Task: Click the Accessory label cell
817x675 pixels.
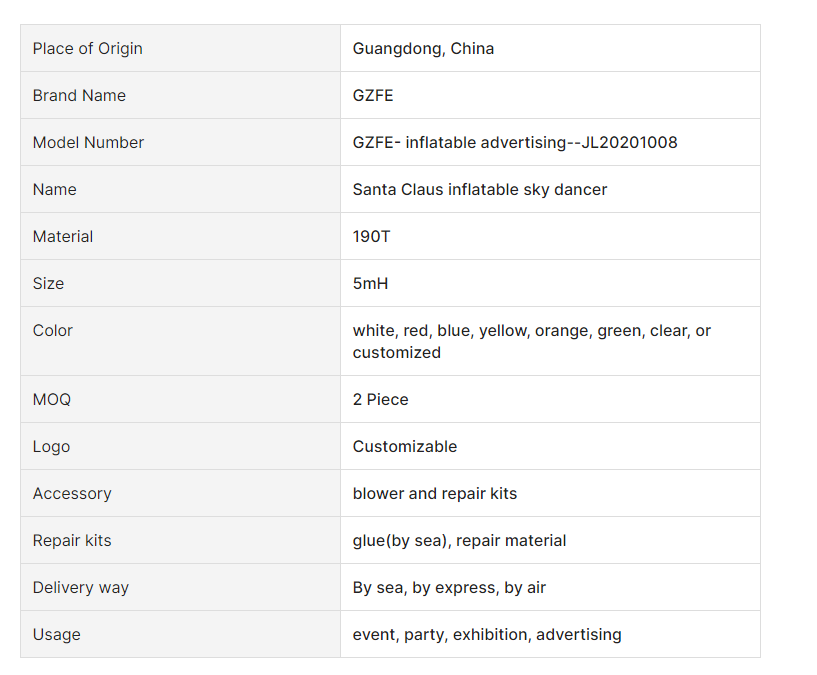Action: tap(72, 494)
